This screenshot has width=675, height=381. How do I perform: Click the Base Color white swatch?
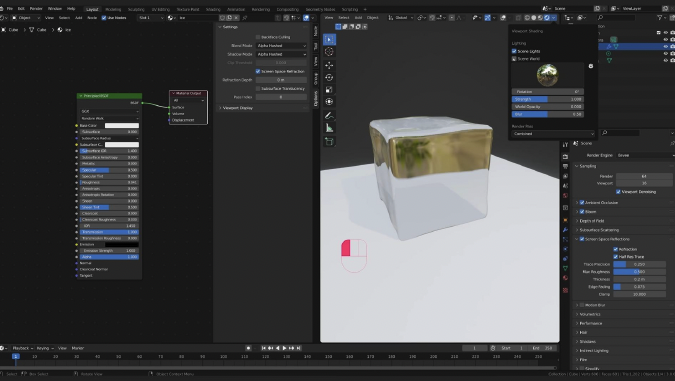122,126
